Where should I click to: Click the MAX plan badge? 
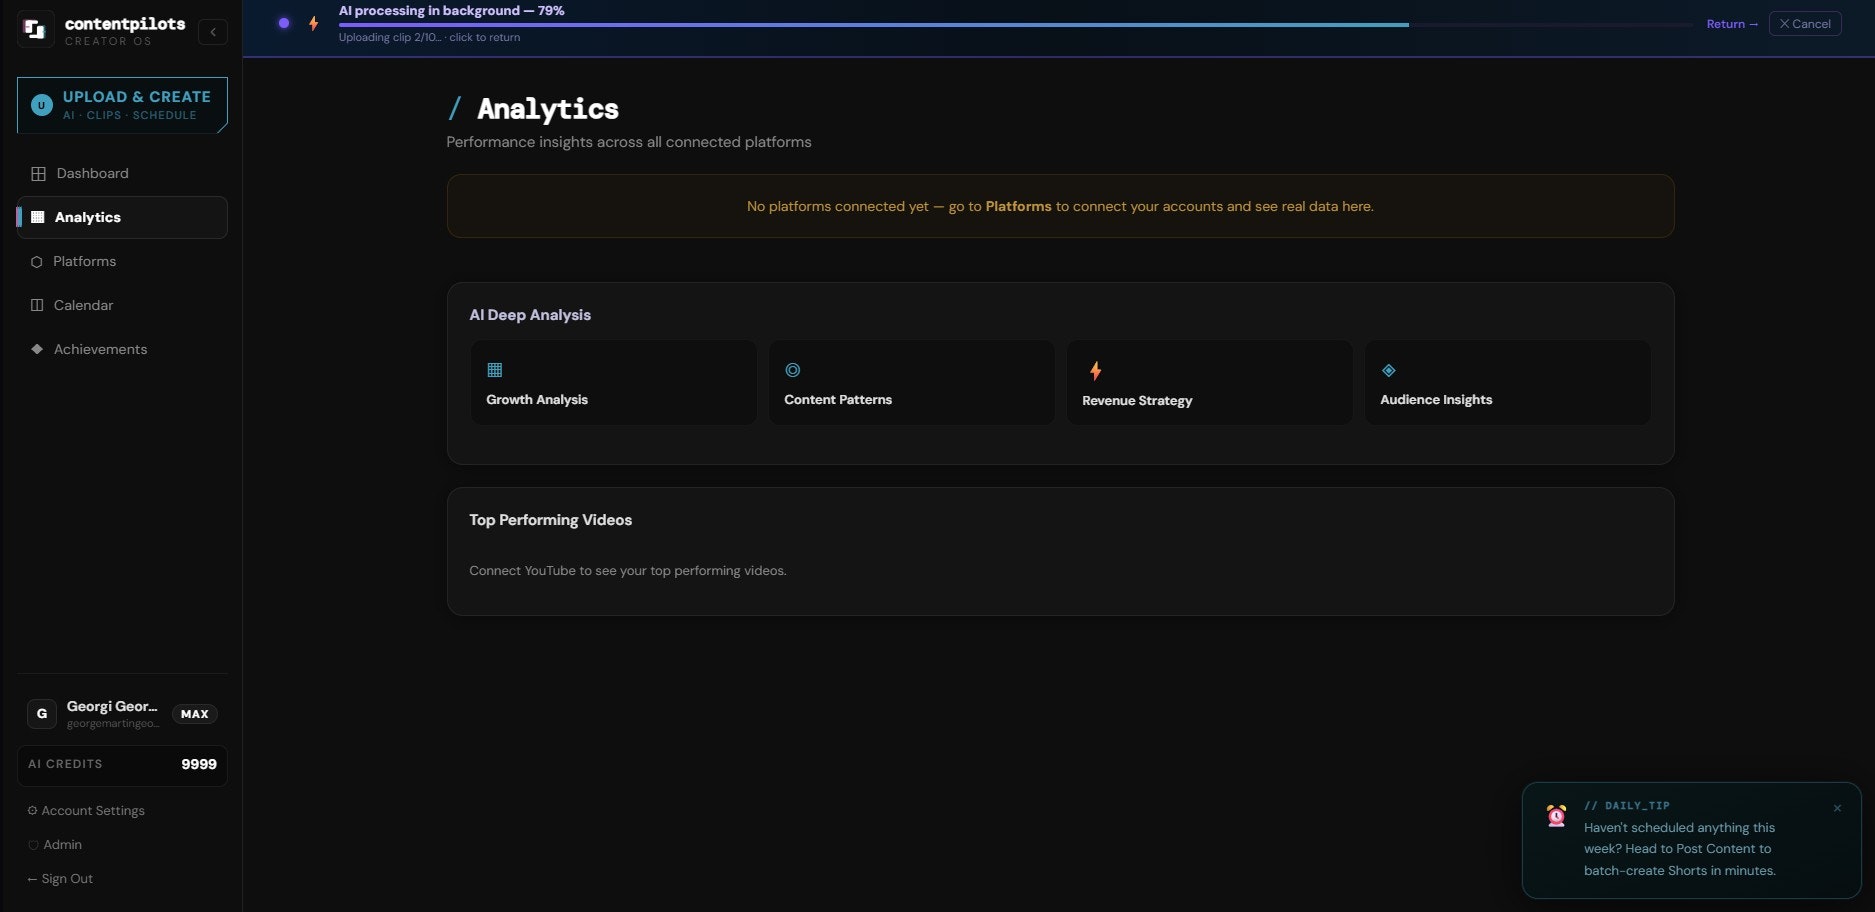coord(195,714)
